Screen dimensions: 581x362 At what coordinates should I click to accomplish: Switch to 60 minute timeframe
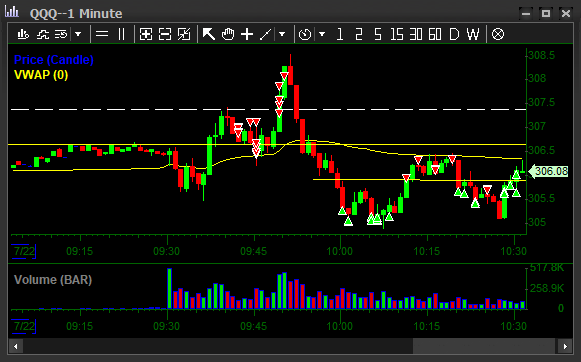tap(435, 34)
